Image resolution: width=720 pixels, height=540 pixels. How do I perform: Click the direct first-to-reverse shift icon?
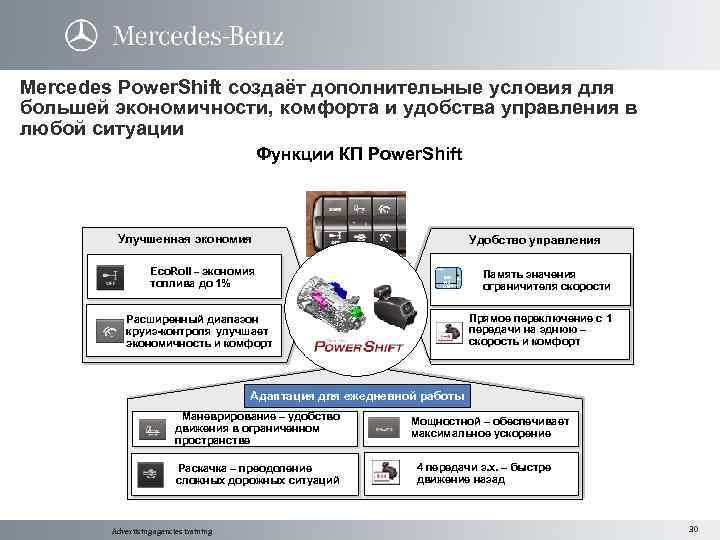(449, 332)
